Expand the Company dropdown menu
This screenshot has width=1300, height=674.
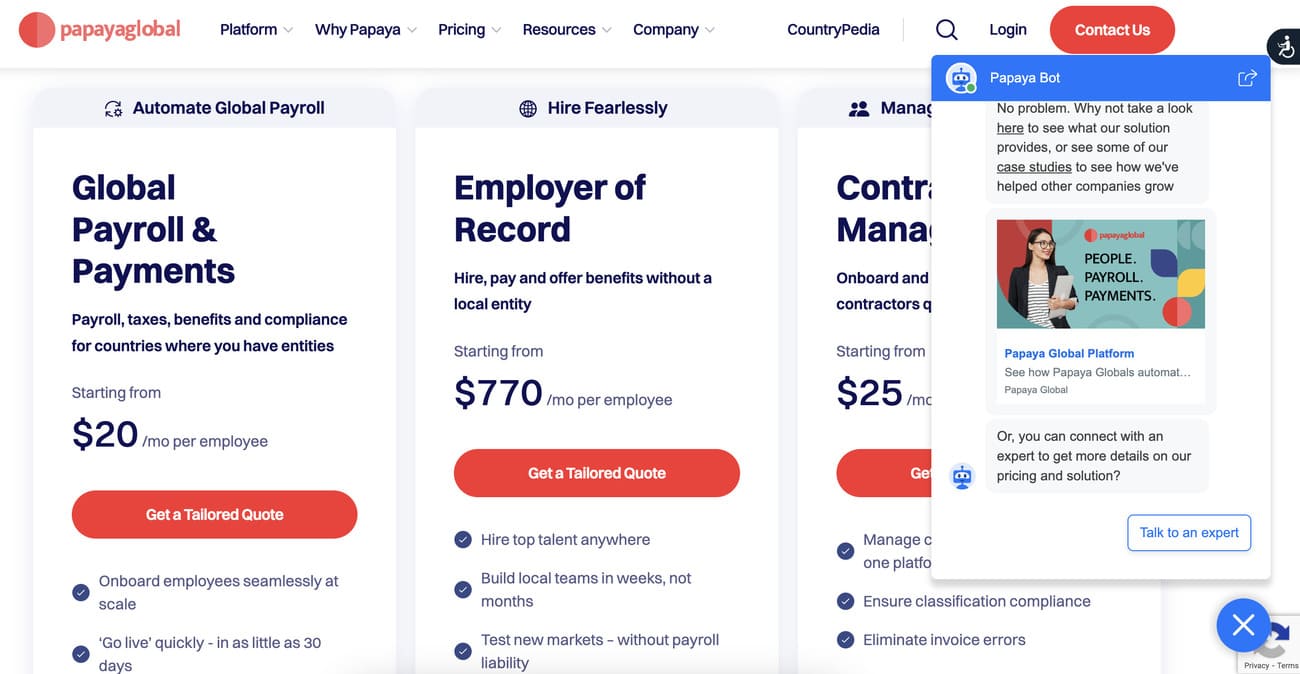click(673, 30)
